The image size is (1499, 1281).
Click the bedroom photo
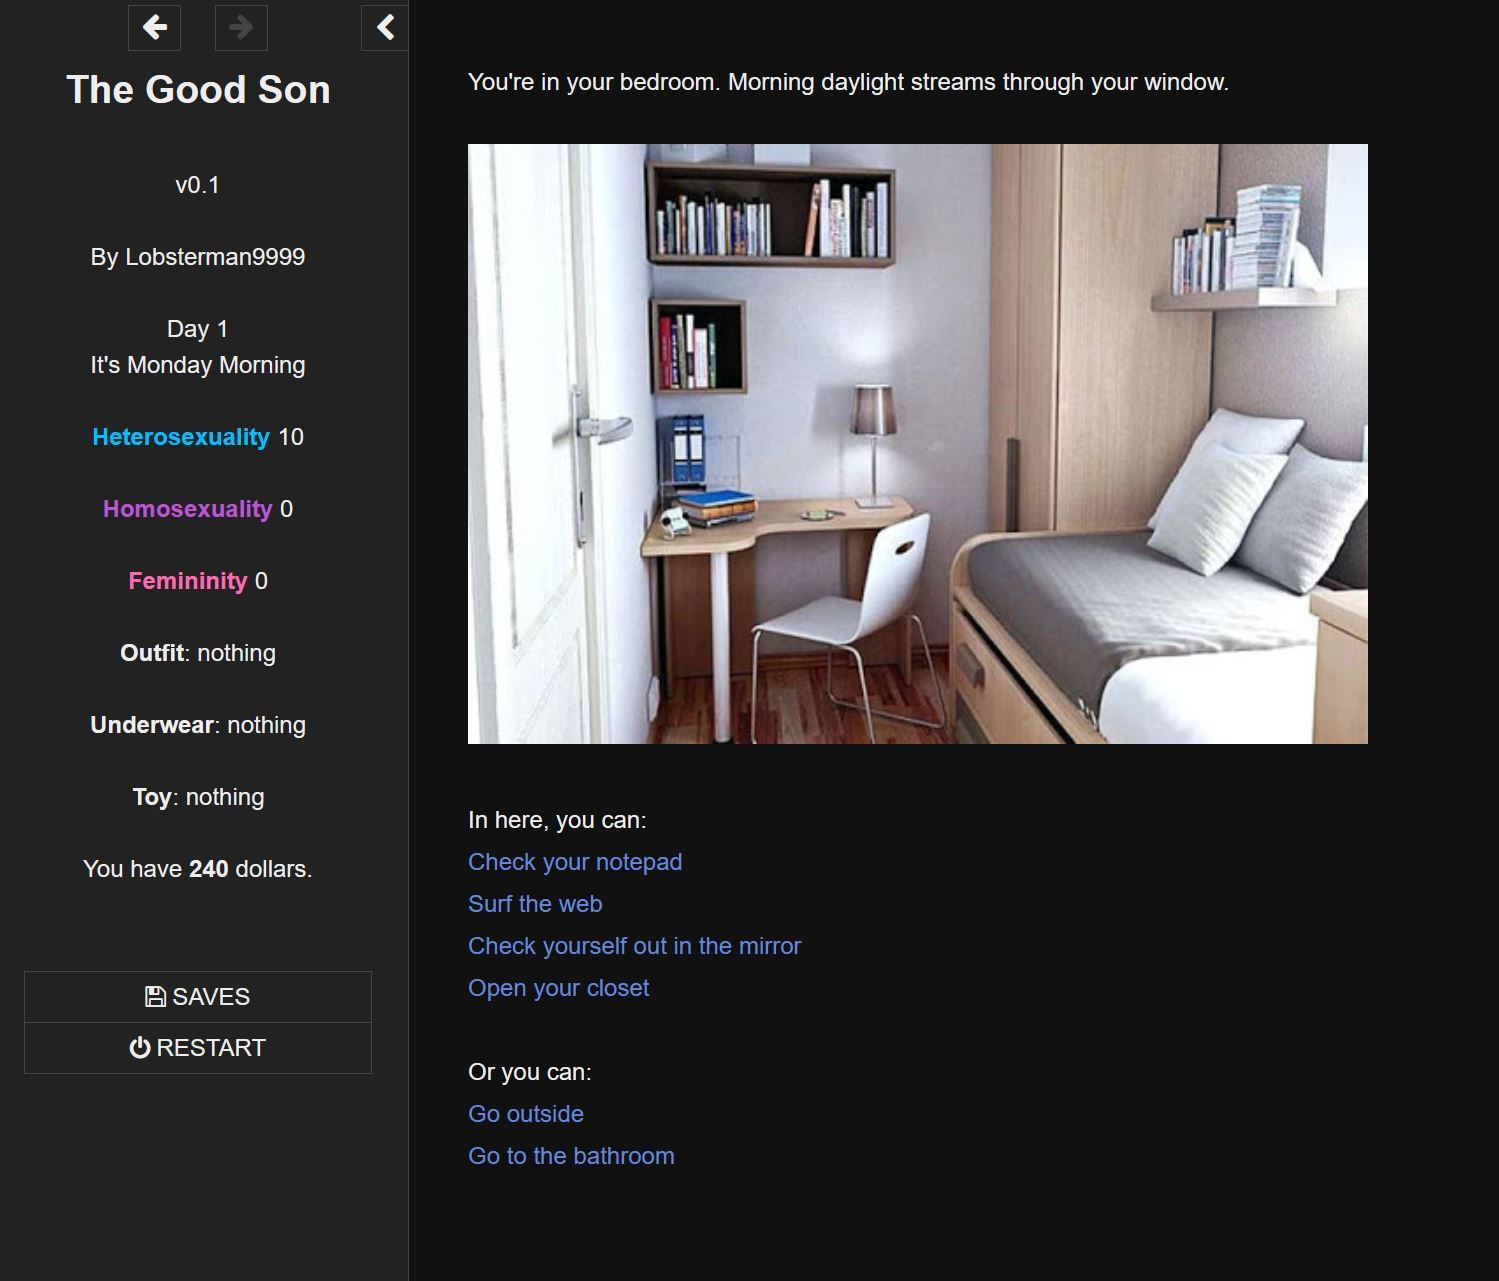pos(917,443)
